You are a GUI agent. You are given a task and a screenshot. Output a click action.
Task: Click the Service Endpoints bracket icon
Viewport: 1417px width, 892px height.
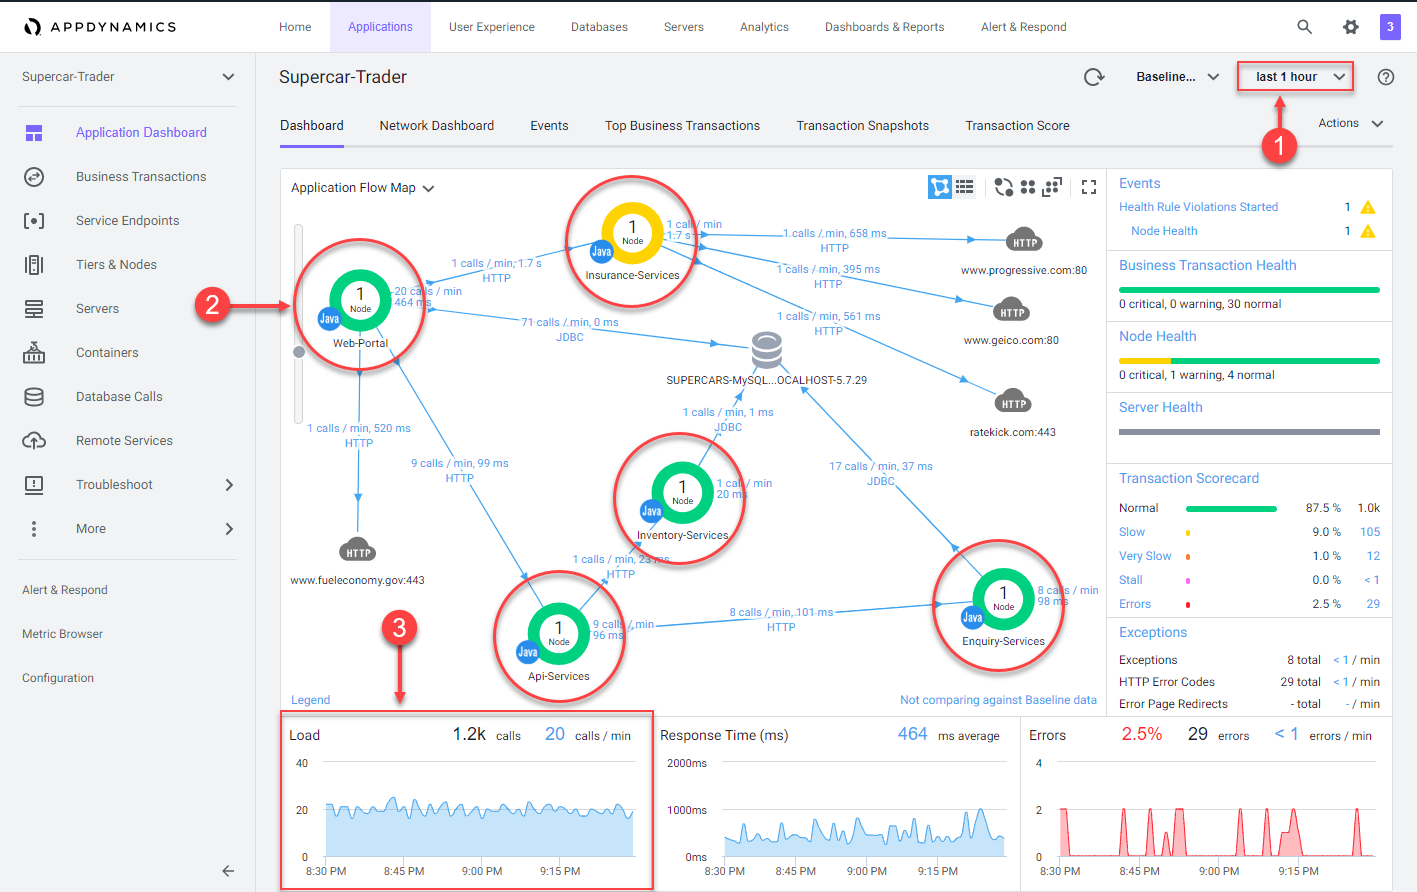[x=34, y=221]
